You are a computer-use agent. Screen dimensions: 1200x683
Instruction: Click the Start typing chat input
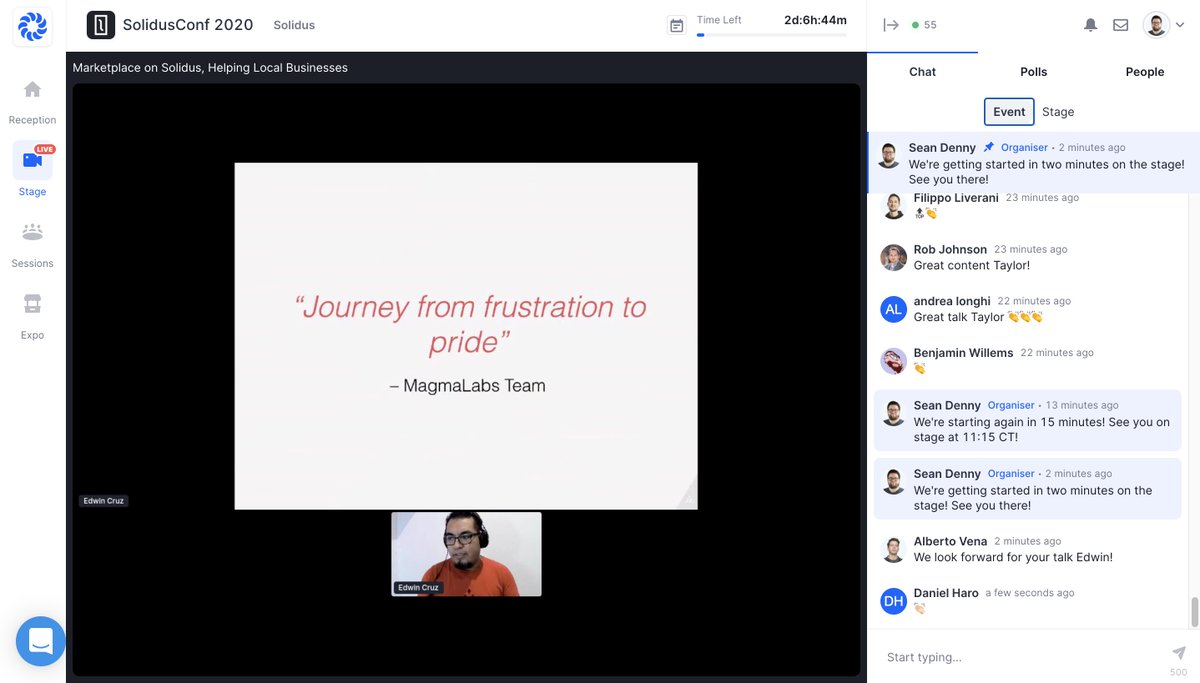(x=1020, y=657)
